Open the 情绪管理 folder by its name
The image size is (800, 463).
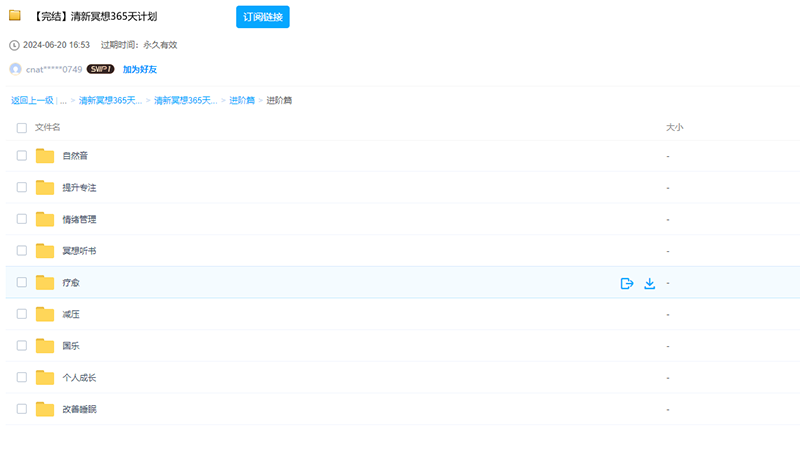point(79,219)
